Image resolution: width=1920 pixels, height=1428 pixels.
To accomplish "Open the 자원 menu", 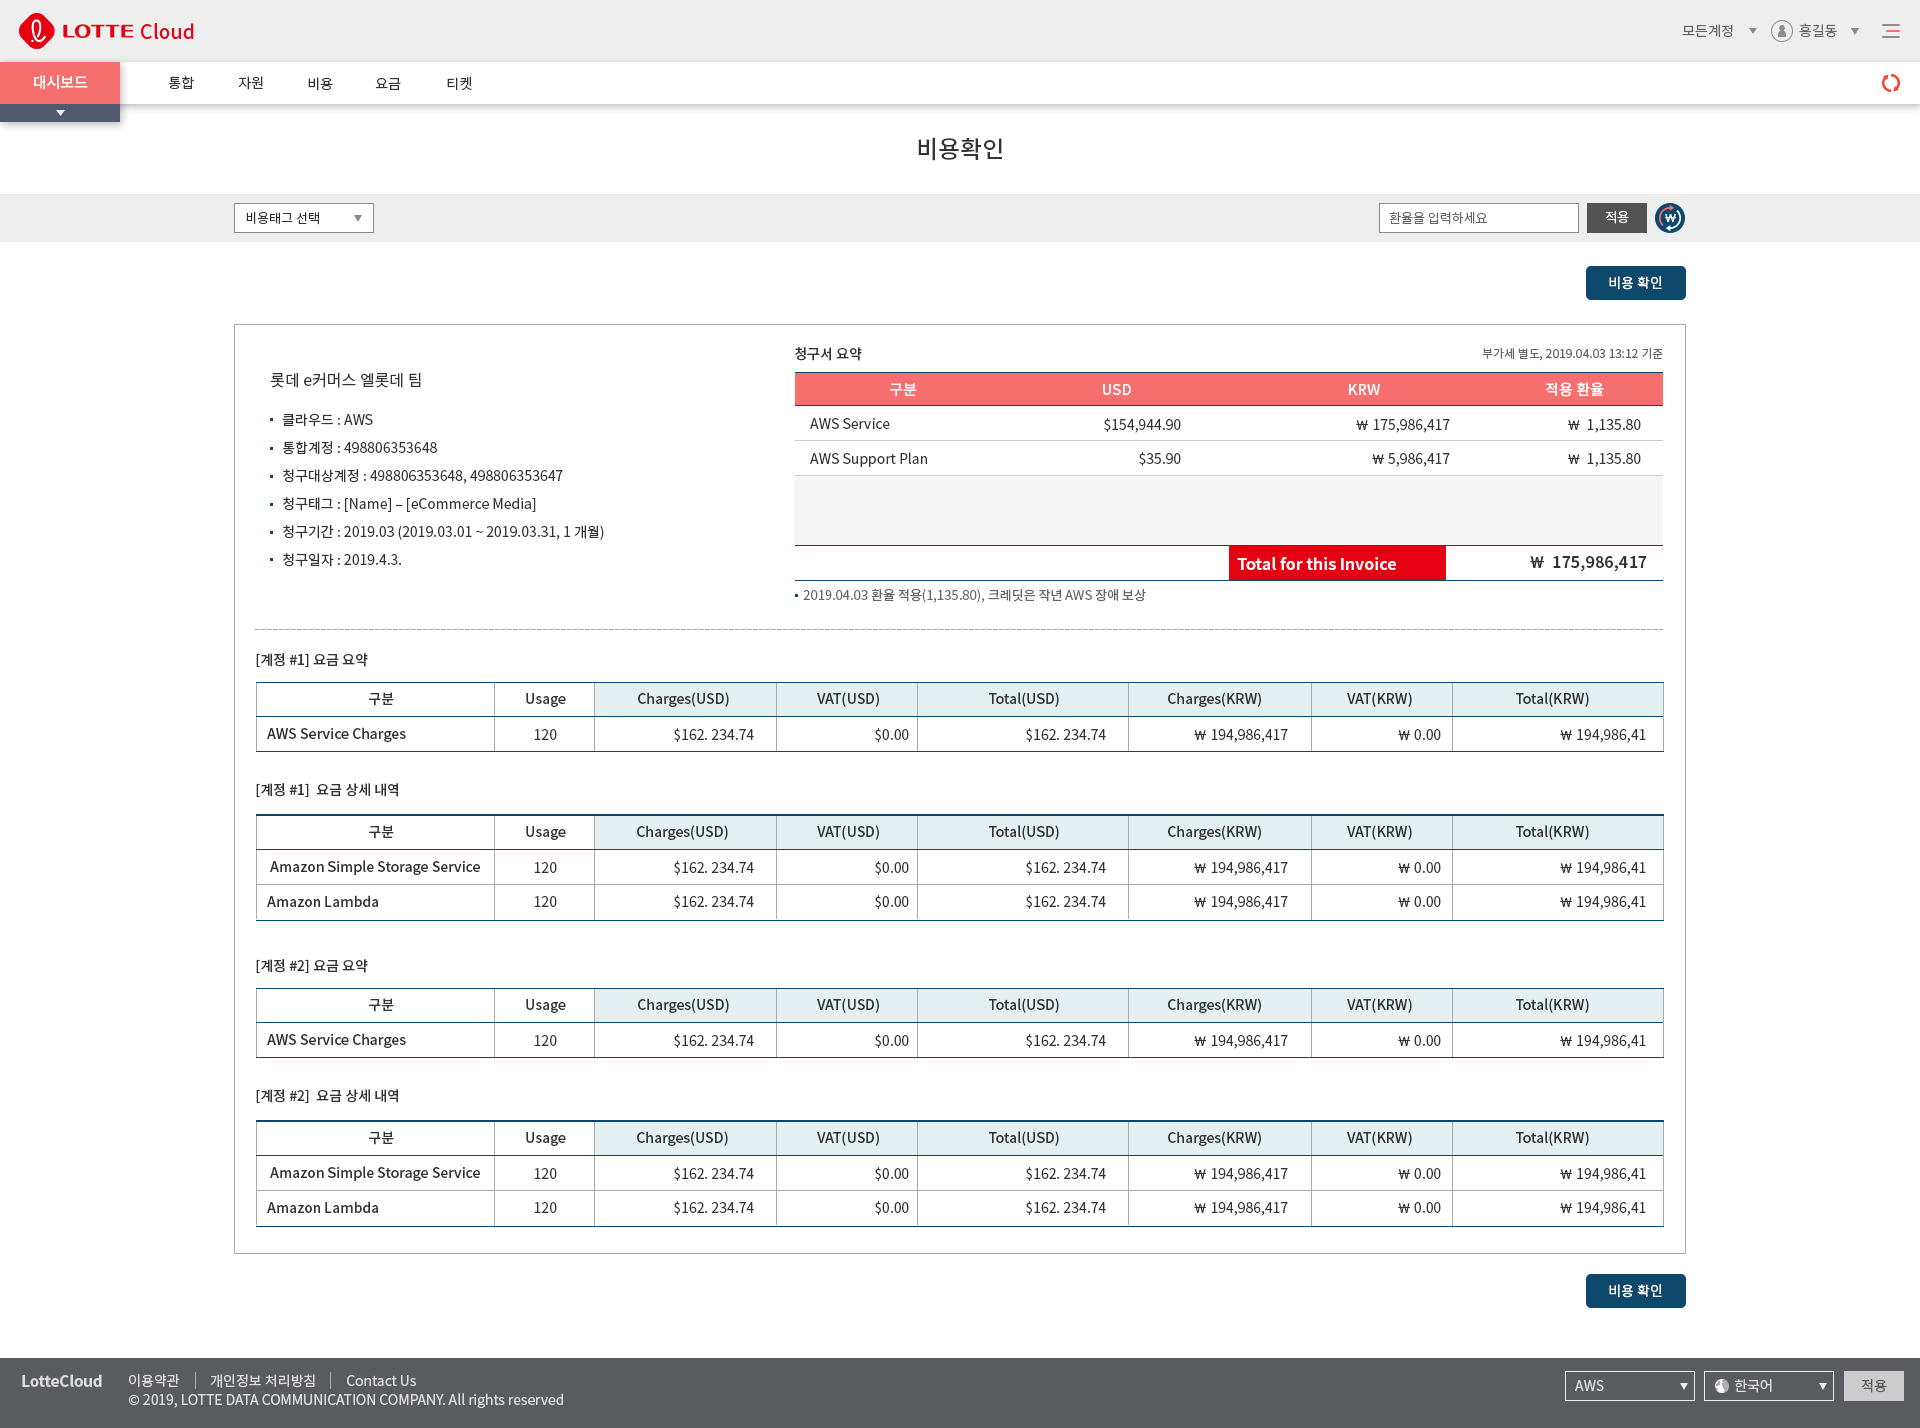I will (x=251, y=83).
